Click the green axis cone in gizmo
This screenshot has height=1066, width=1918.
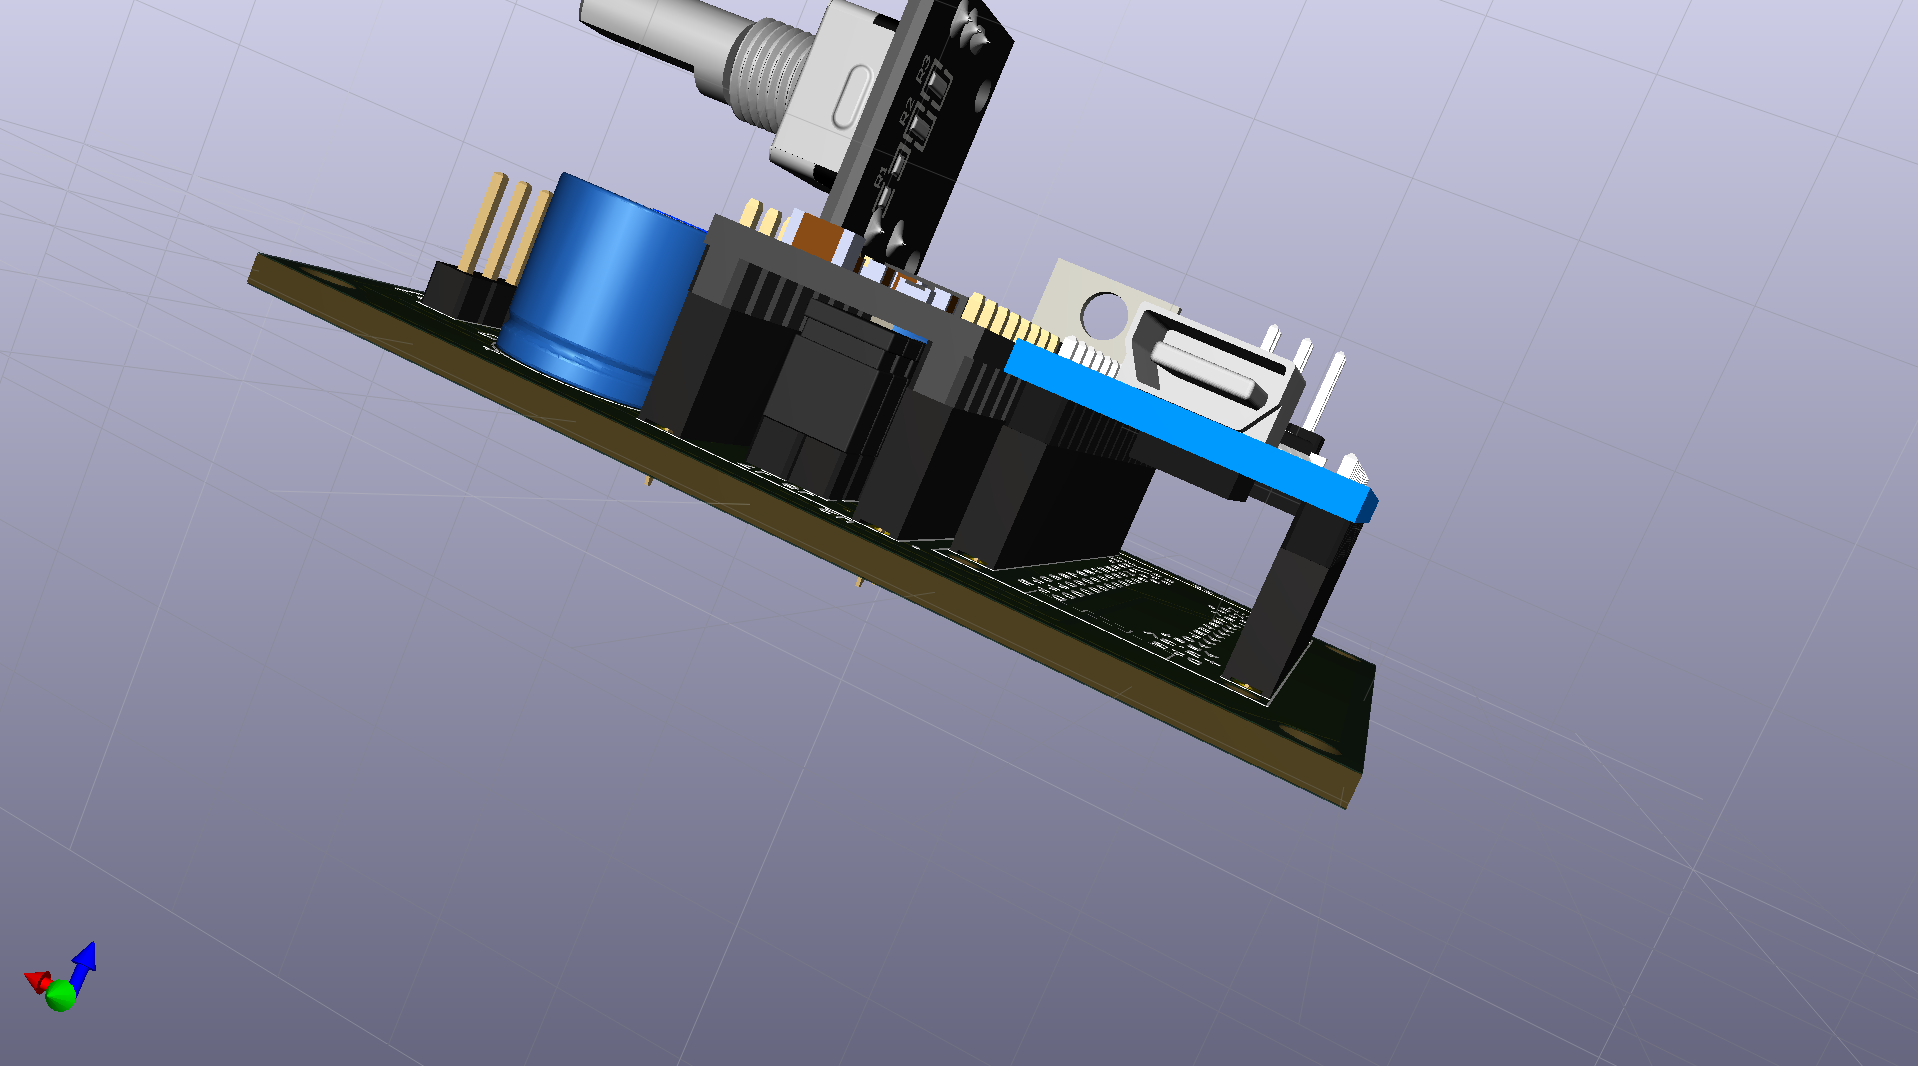click(x=61, y=995)
